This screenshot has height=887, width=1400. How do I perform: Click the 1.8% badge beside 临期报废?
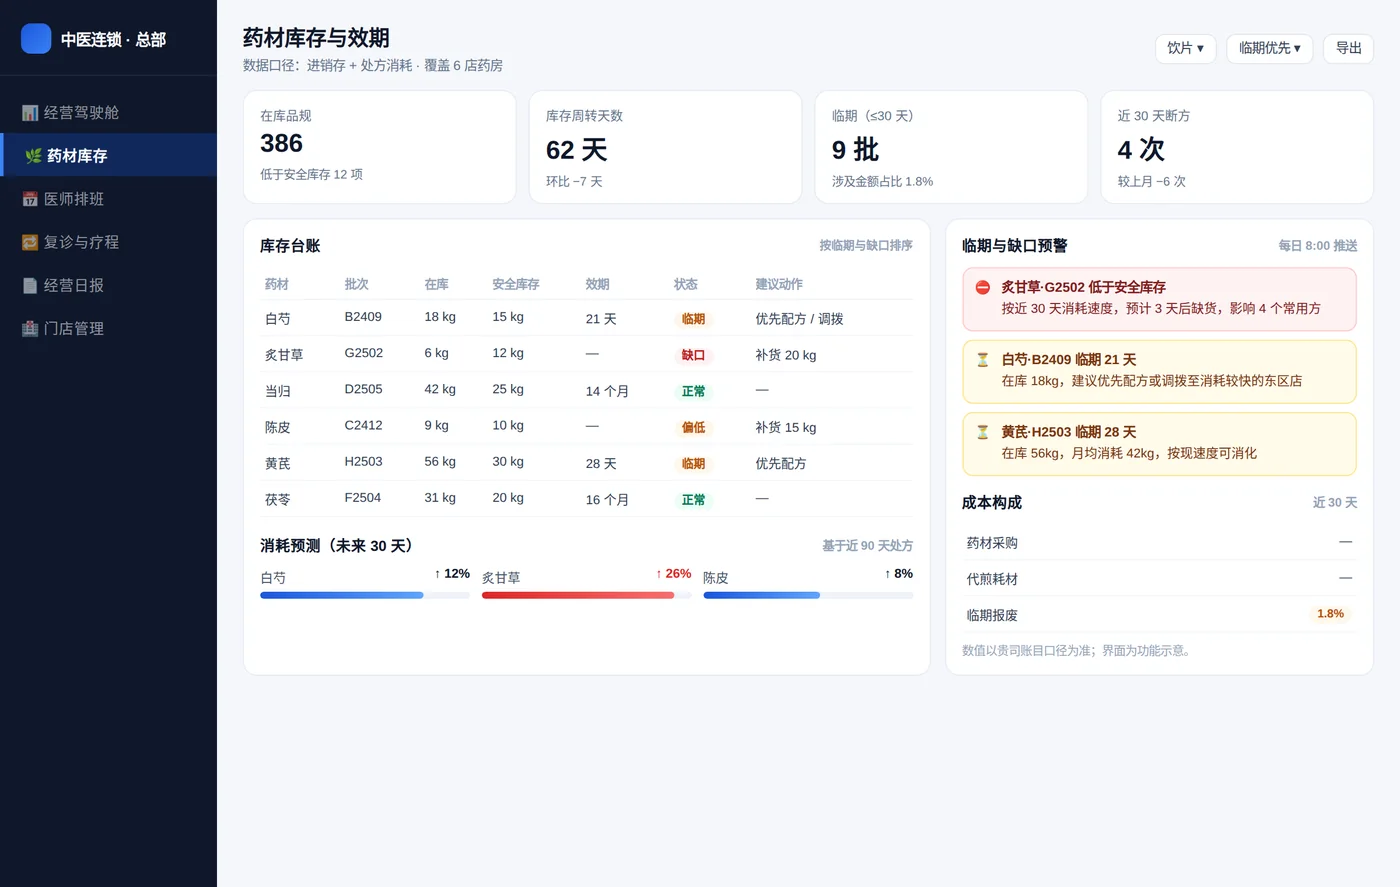click(1330, 614)
